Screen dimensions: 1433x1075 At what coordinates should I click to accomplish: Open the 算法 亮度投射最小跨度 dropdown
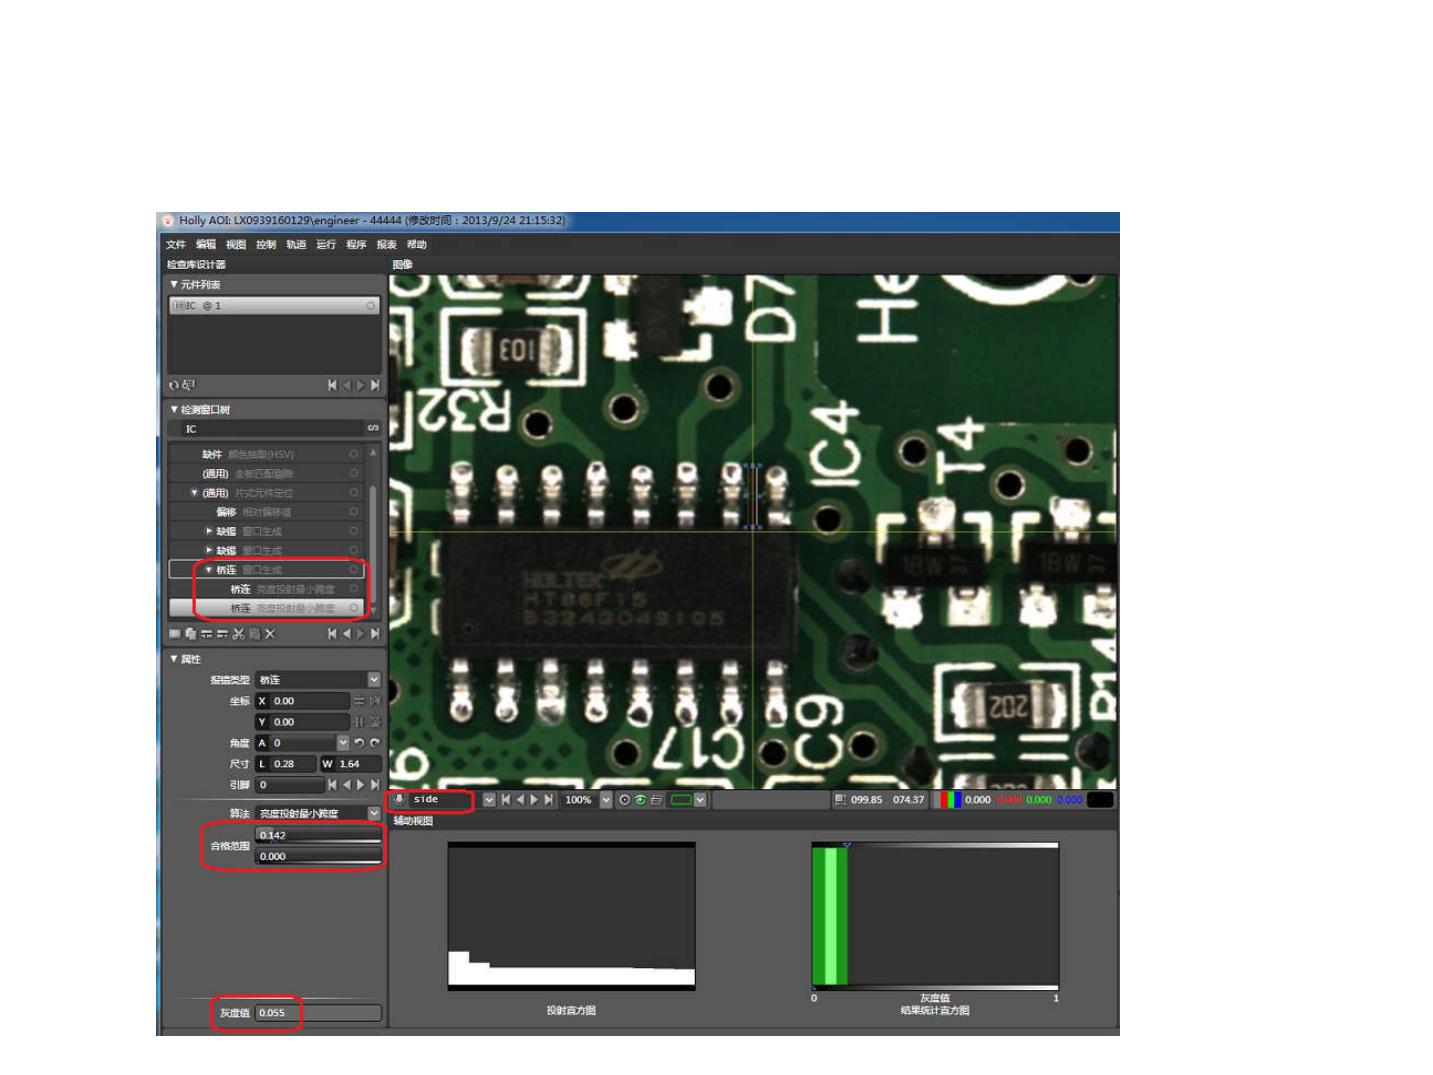(373, 814)
